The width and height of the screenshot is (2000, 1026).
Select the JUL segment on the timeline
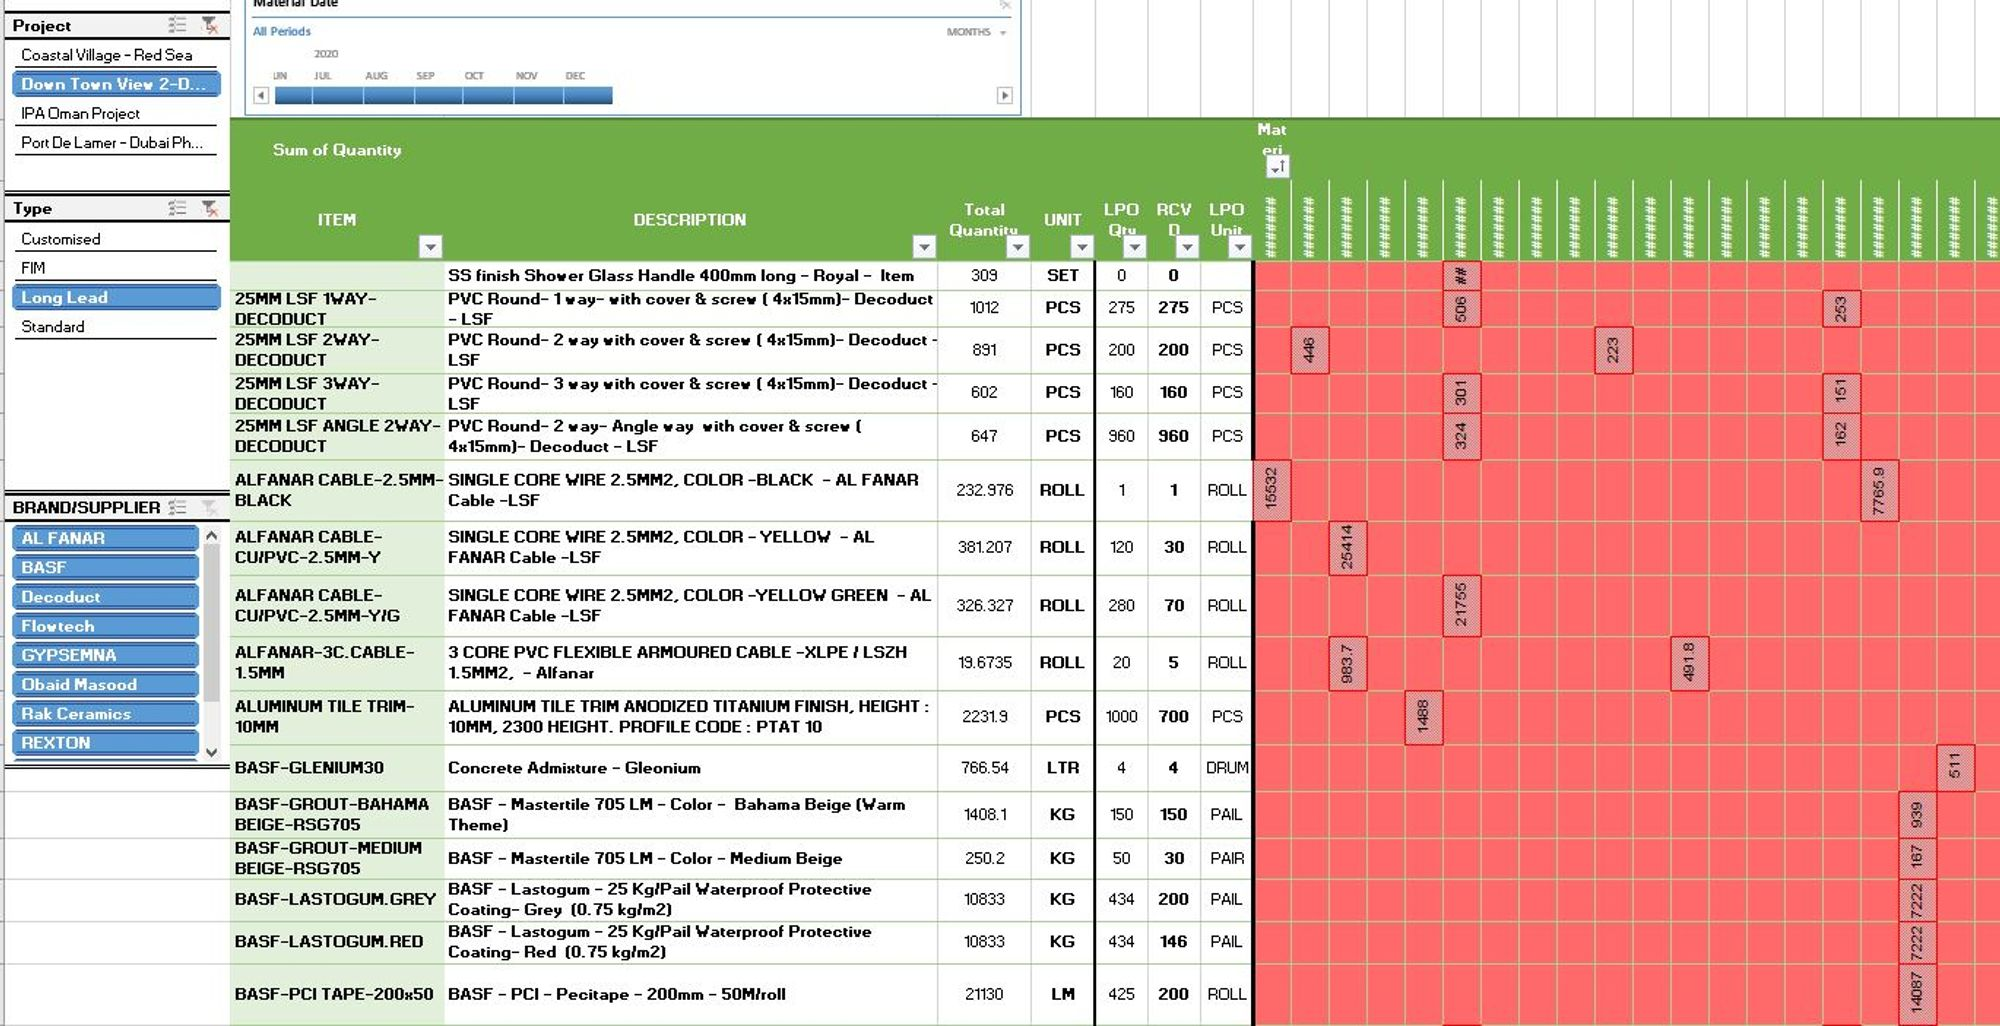click(x=338, y=96)
